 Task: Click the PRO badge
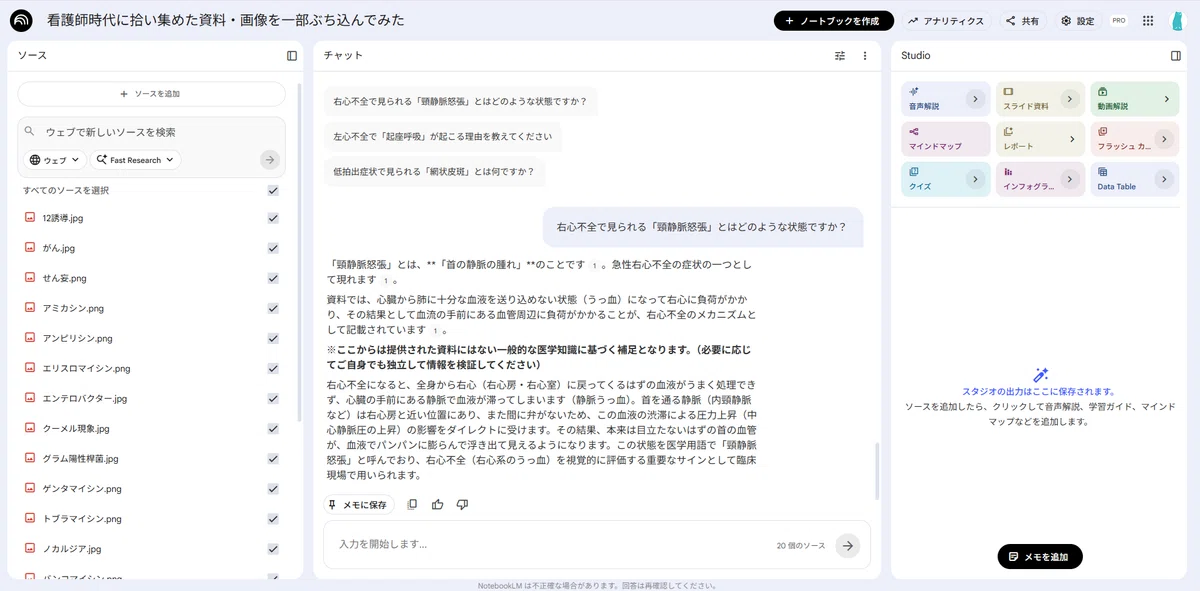pos(1119,21)
